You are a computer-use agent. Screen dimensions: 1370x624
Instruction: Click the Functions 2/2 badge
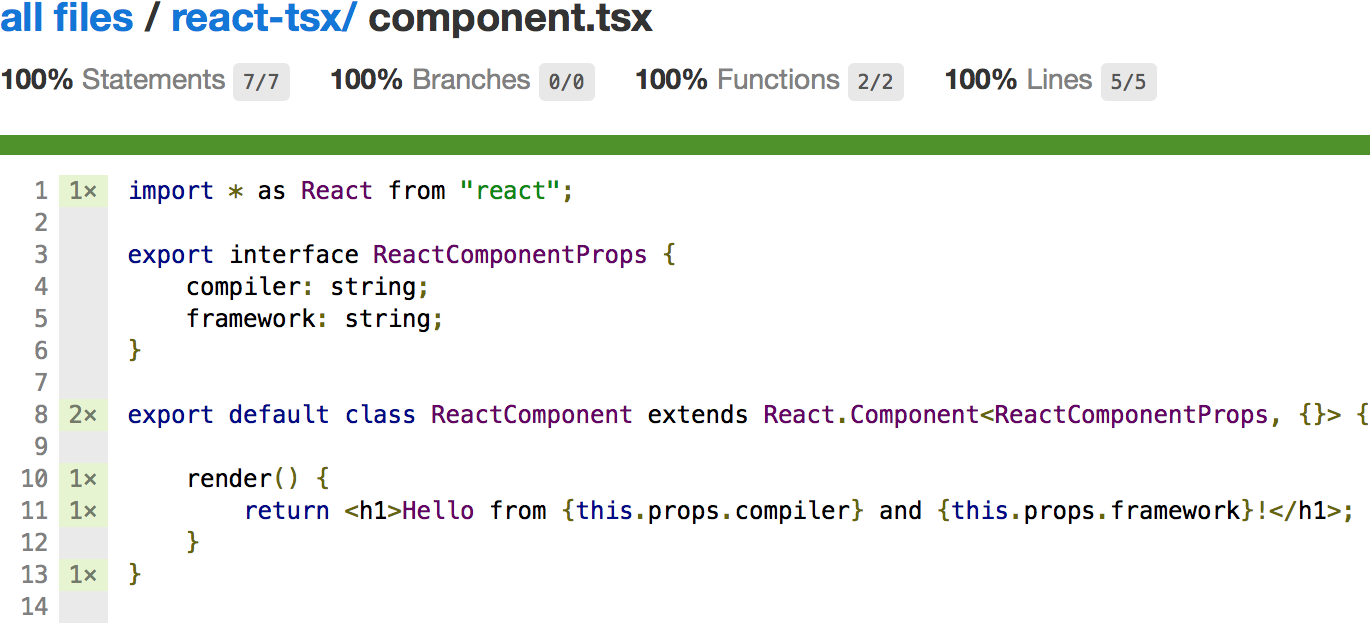tap(875, 83)
